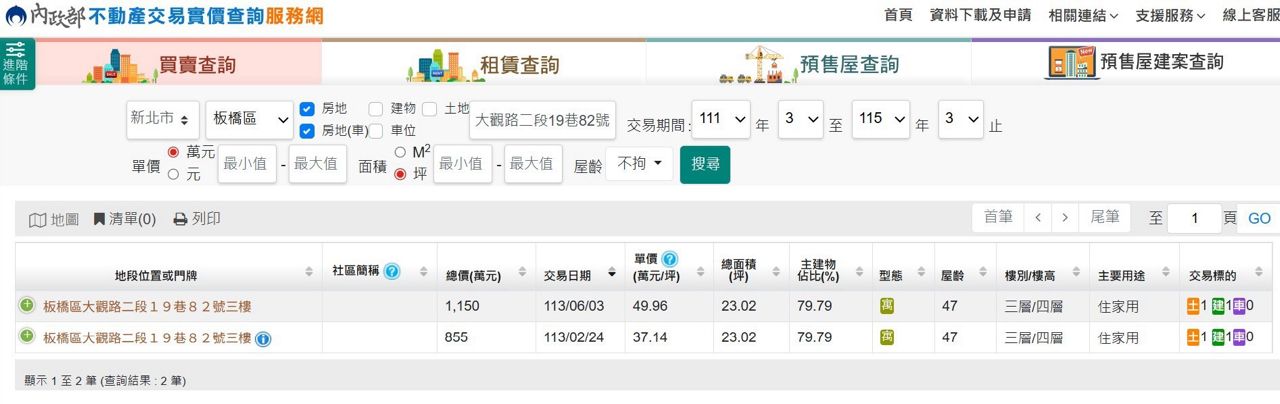This screenshot has height=404, width=1280.
Task: Click the blue info icon on second address row
Action: tap(263, 339)
